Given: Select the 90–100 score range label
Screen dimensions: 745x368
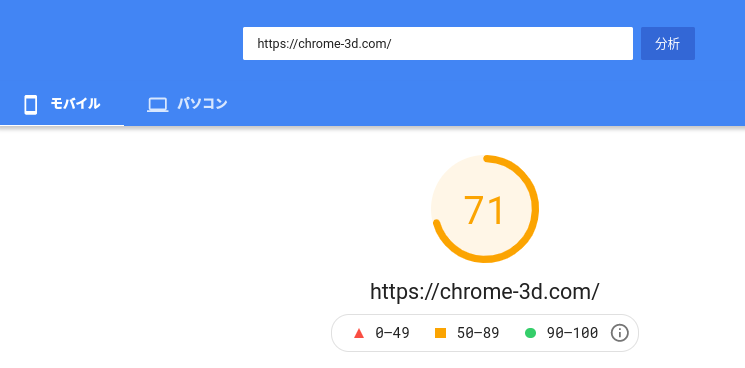Looking at the screenshot, I should (573, 333).
